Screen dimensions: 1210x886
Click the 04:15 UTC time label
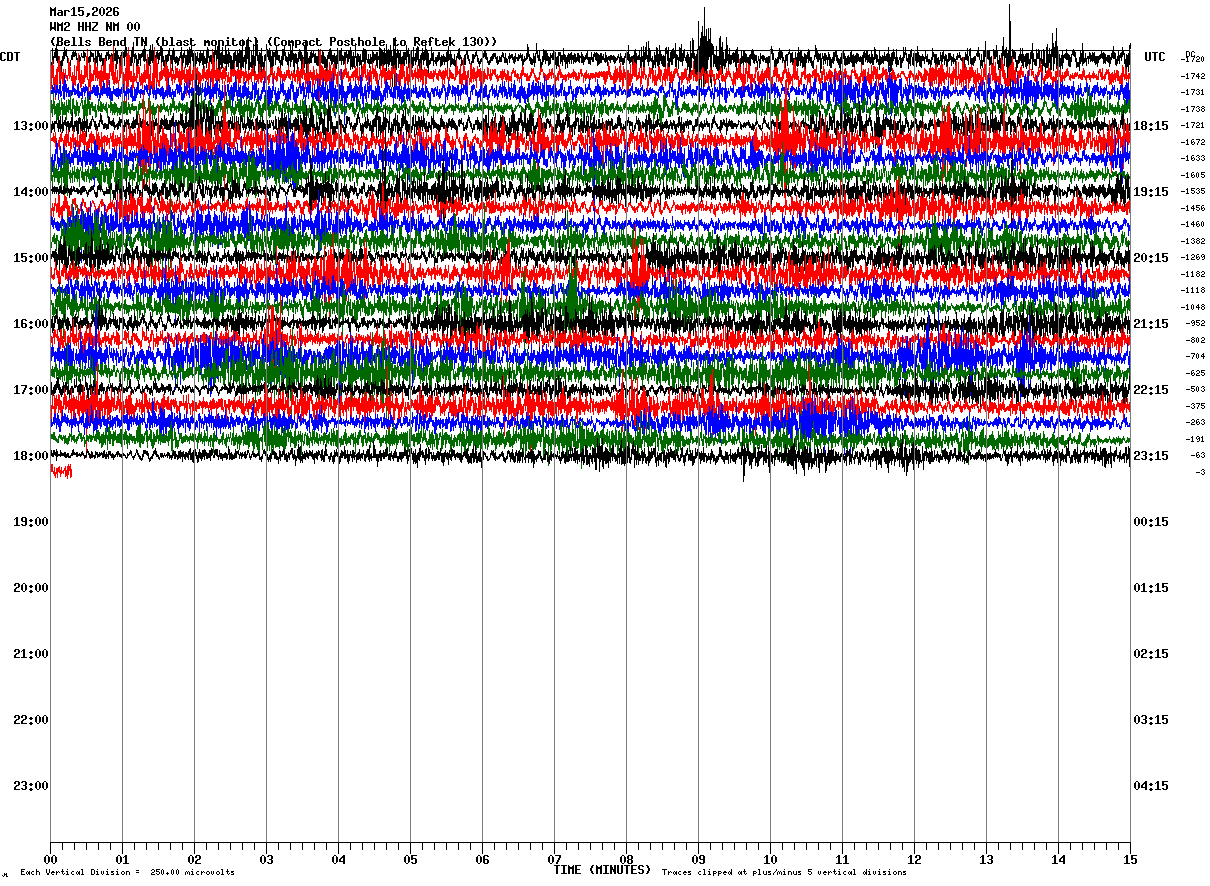pyautogui.click(x=1151, y=786)
